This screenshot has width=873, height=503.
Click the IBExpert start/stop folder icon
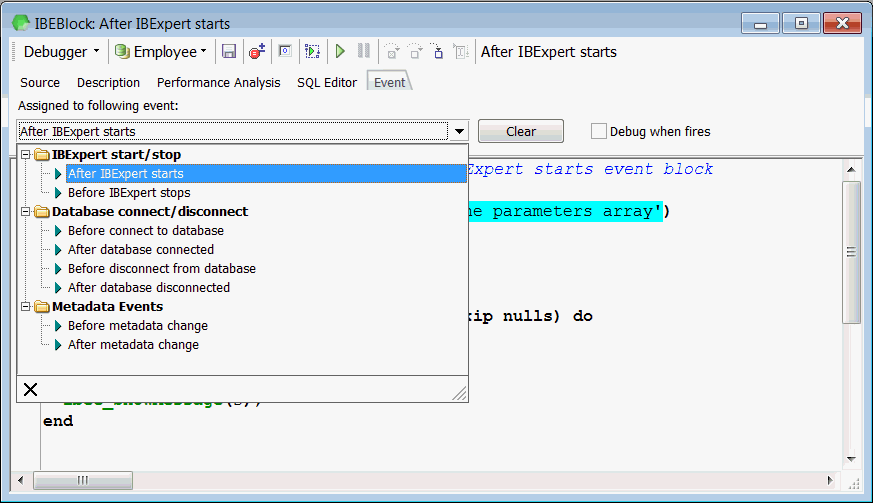click(x=42, y=155)
